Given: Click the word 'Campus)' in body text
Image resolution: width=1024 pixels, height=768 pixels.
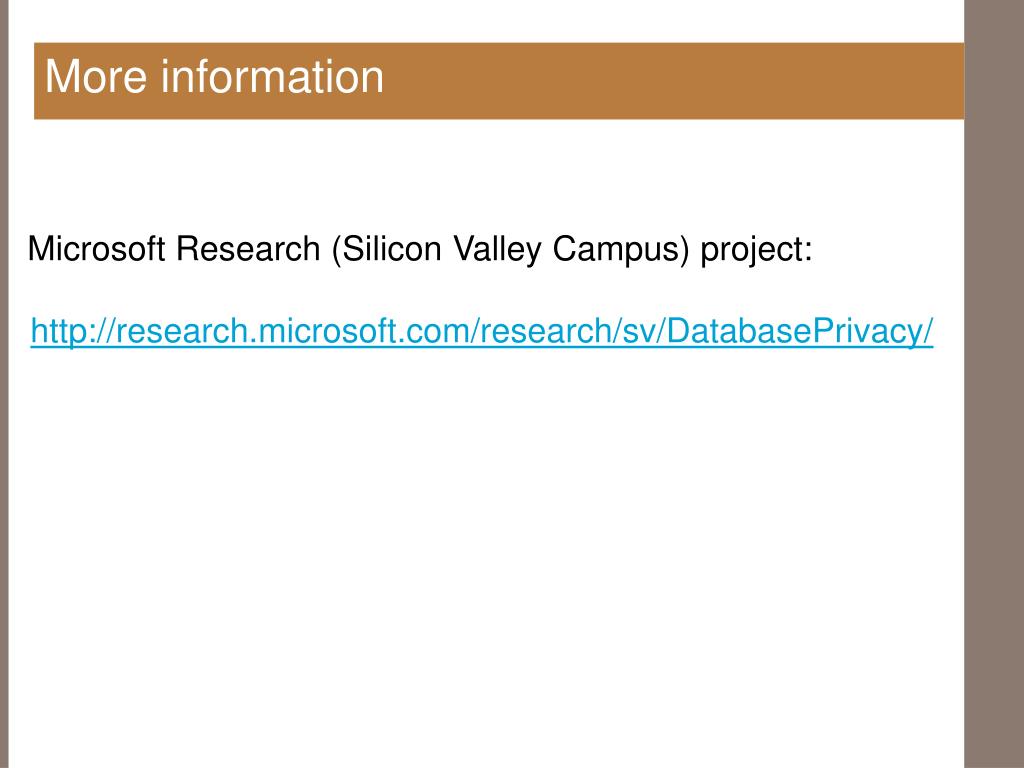Looking at the screenshot, I should point(621,249).
